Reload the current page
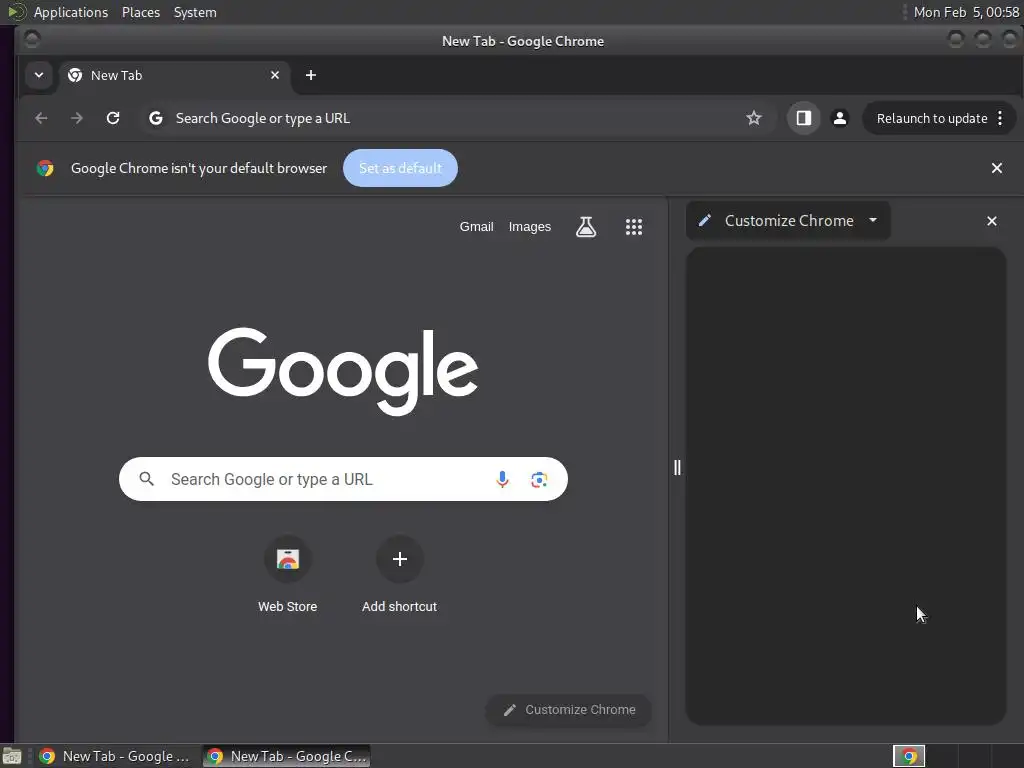 (x=113, y=118)
